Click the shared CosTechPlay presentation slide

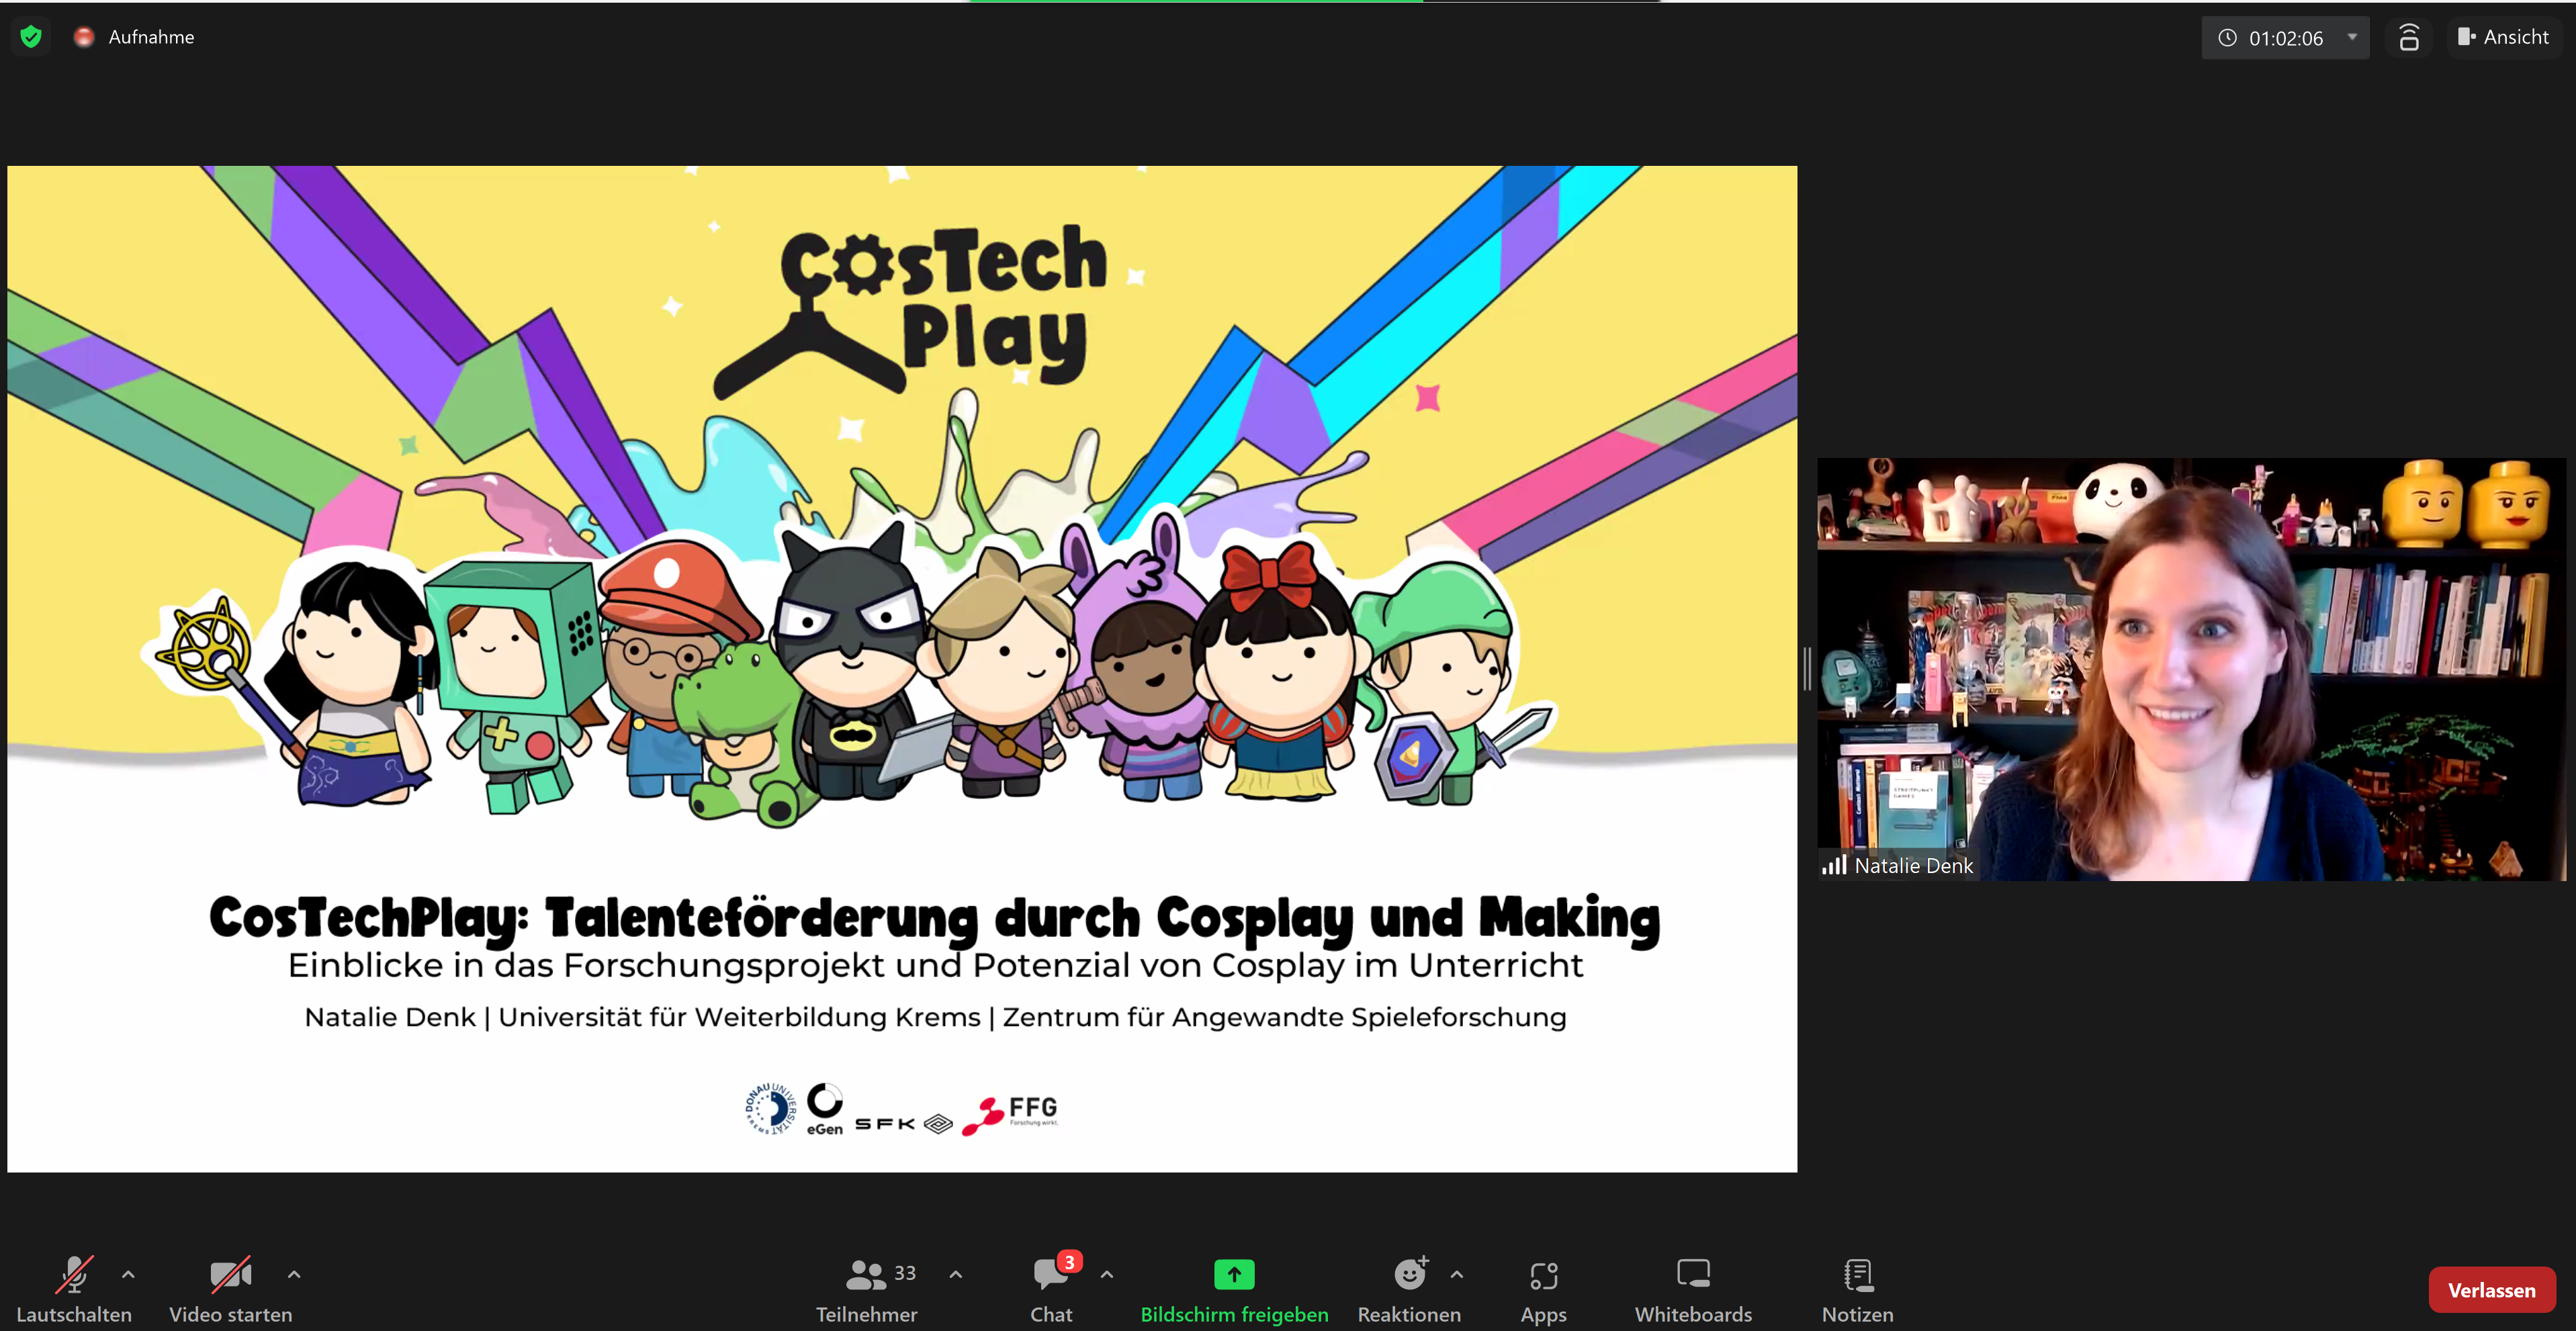click(x=902, y=669)
